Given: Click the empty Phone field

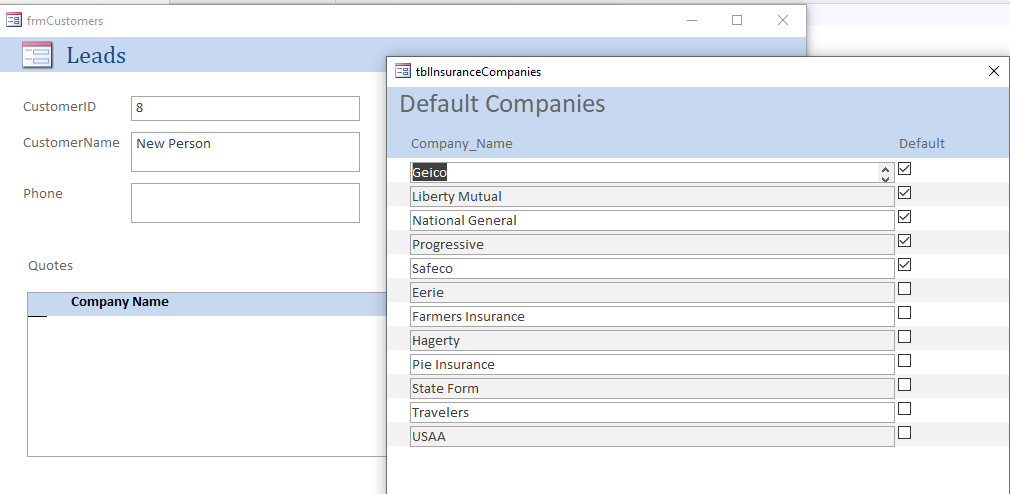Looking at the screenshot, I should pos(245,203).
